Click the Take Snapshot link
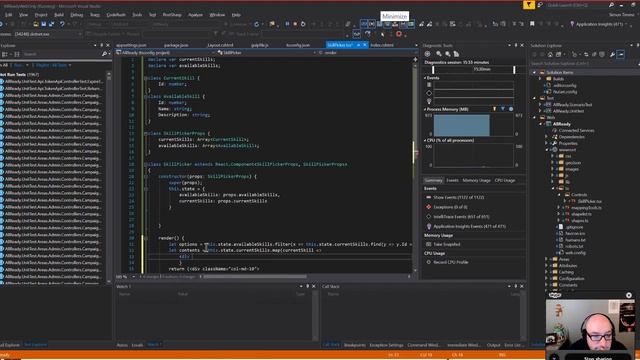The width and height of the screenshot is (640, 360). pyautogui.click(x=447, y=244)
